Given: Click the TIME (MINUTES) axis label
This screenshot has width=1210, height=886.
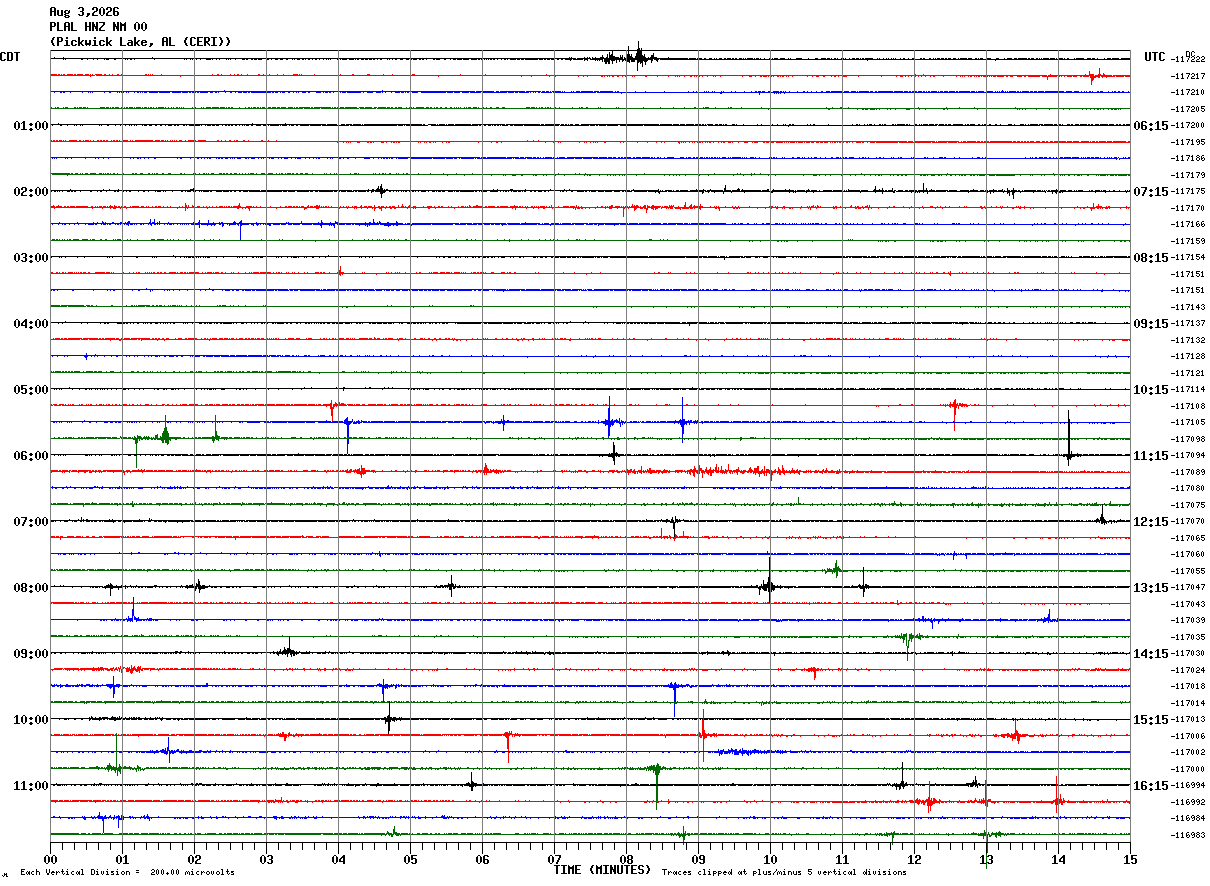Looking at the screenshot, I should 603,870.
